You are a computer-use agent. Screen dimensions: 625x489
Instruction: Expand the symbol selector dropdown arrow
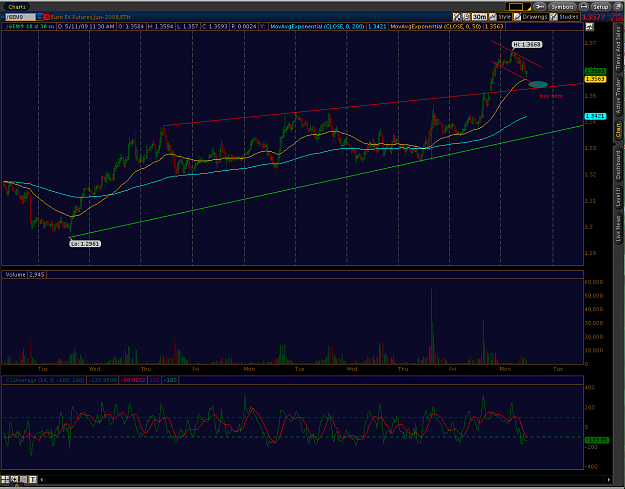click(39, 17)
